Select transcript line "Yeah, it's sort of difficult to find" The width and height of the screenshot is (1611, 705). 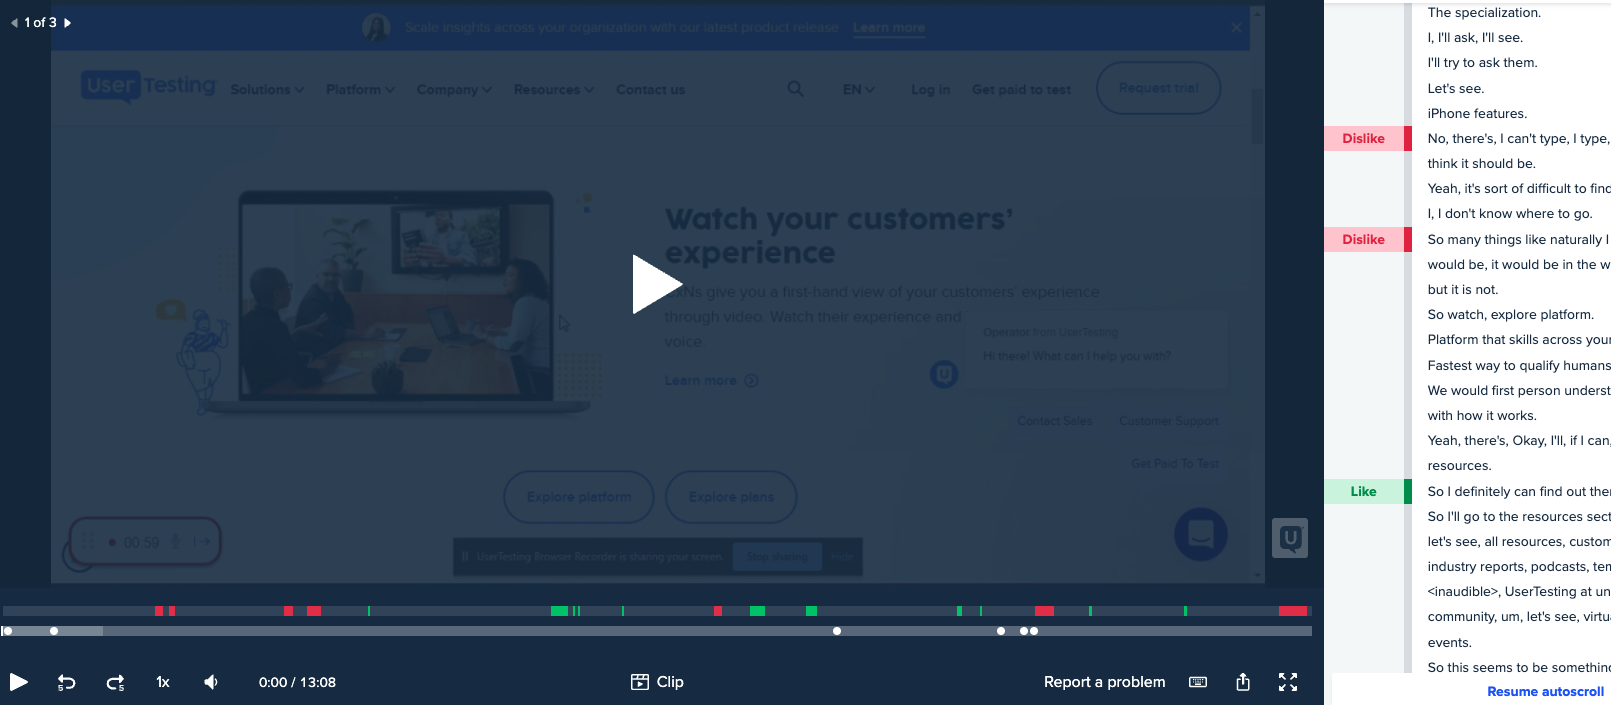(x=1518, y=189)
